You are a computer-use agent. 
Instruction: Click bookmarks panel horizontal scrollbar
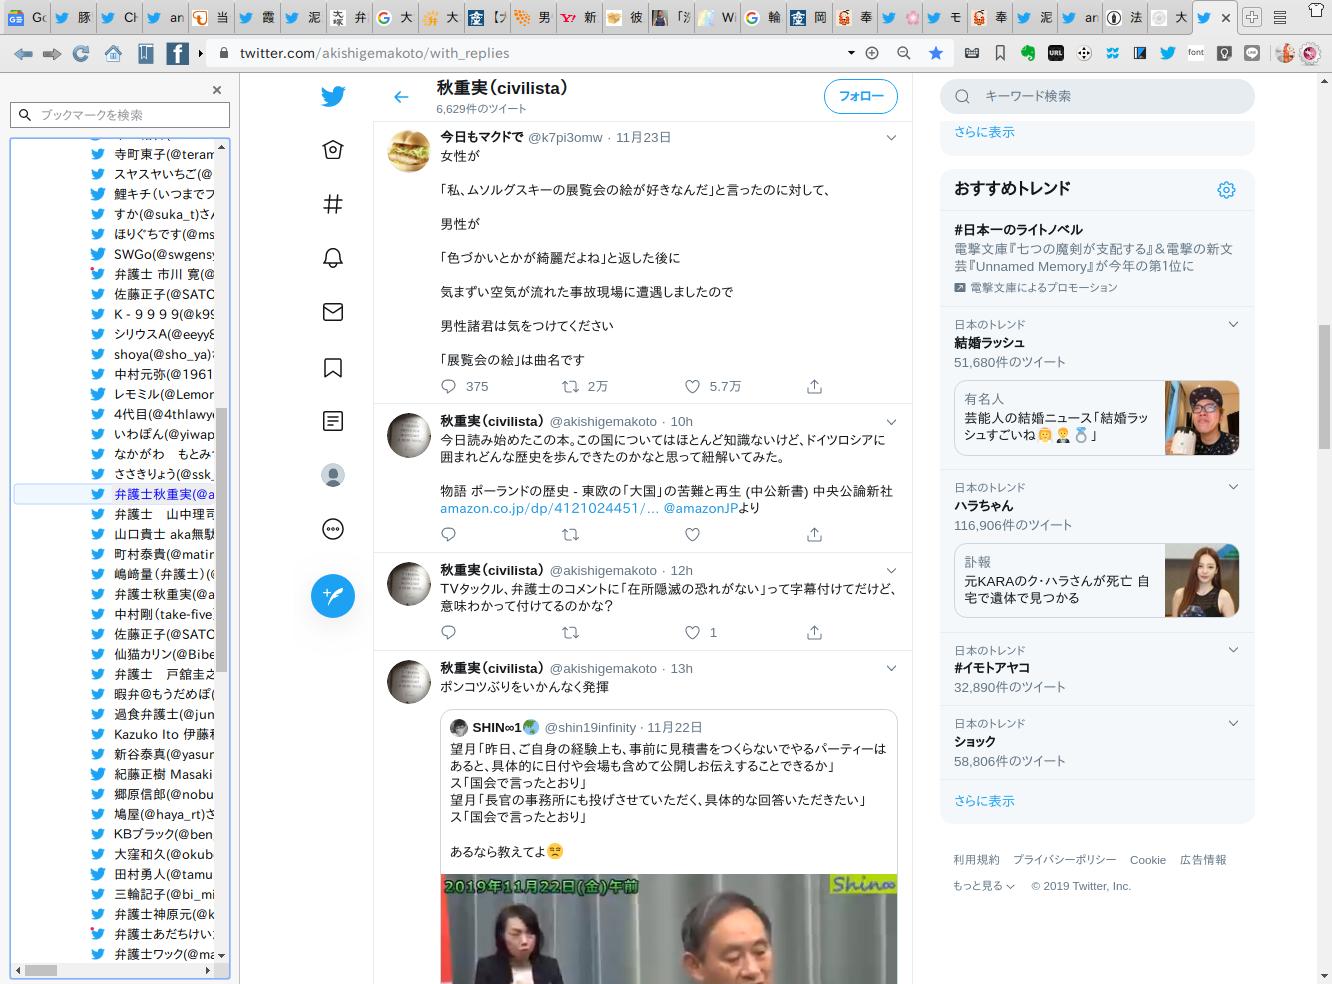tap(41, 970)
